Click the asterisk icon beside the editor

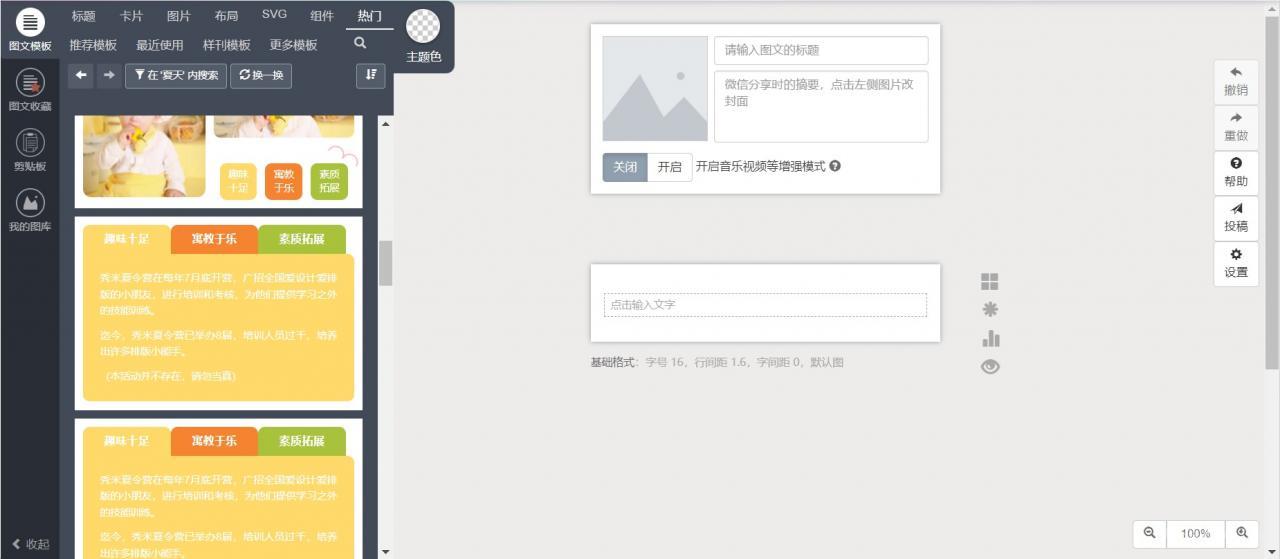(990, 310)
